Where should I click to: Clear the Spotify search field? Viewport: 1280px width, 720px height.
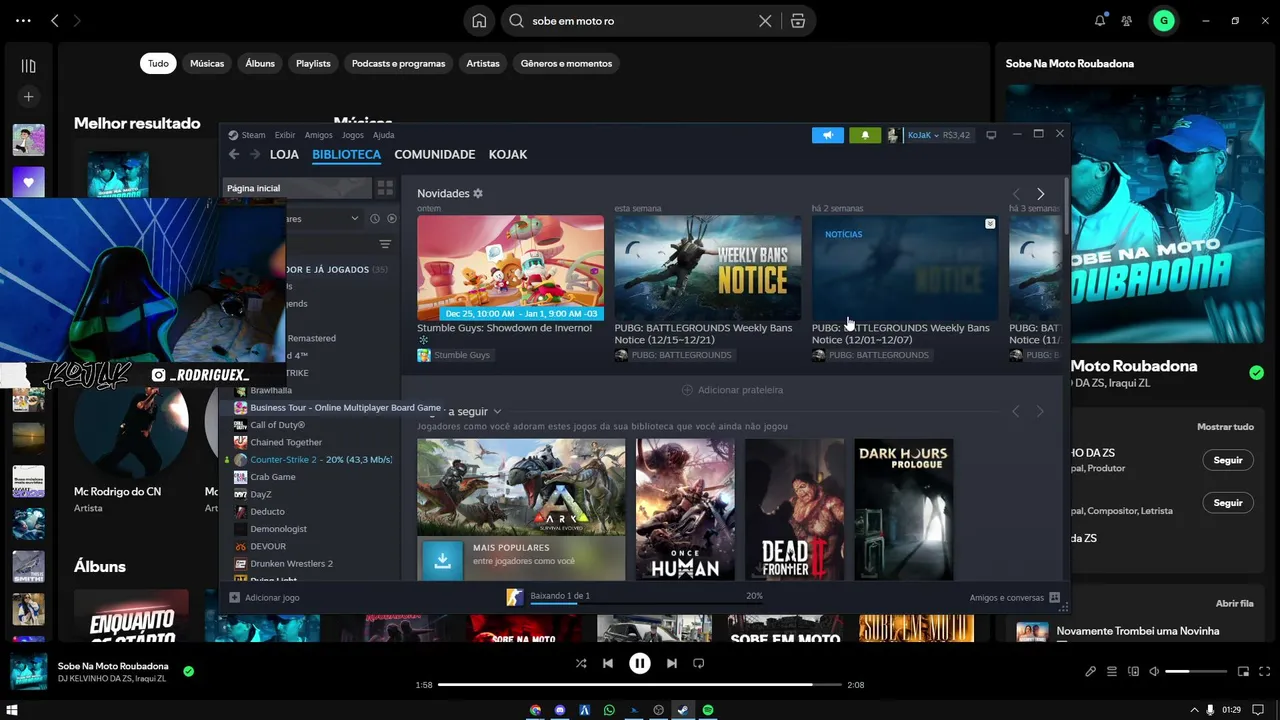tap(765, 21)
